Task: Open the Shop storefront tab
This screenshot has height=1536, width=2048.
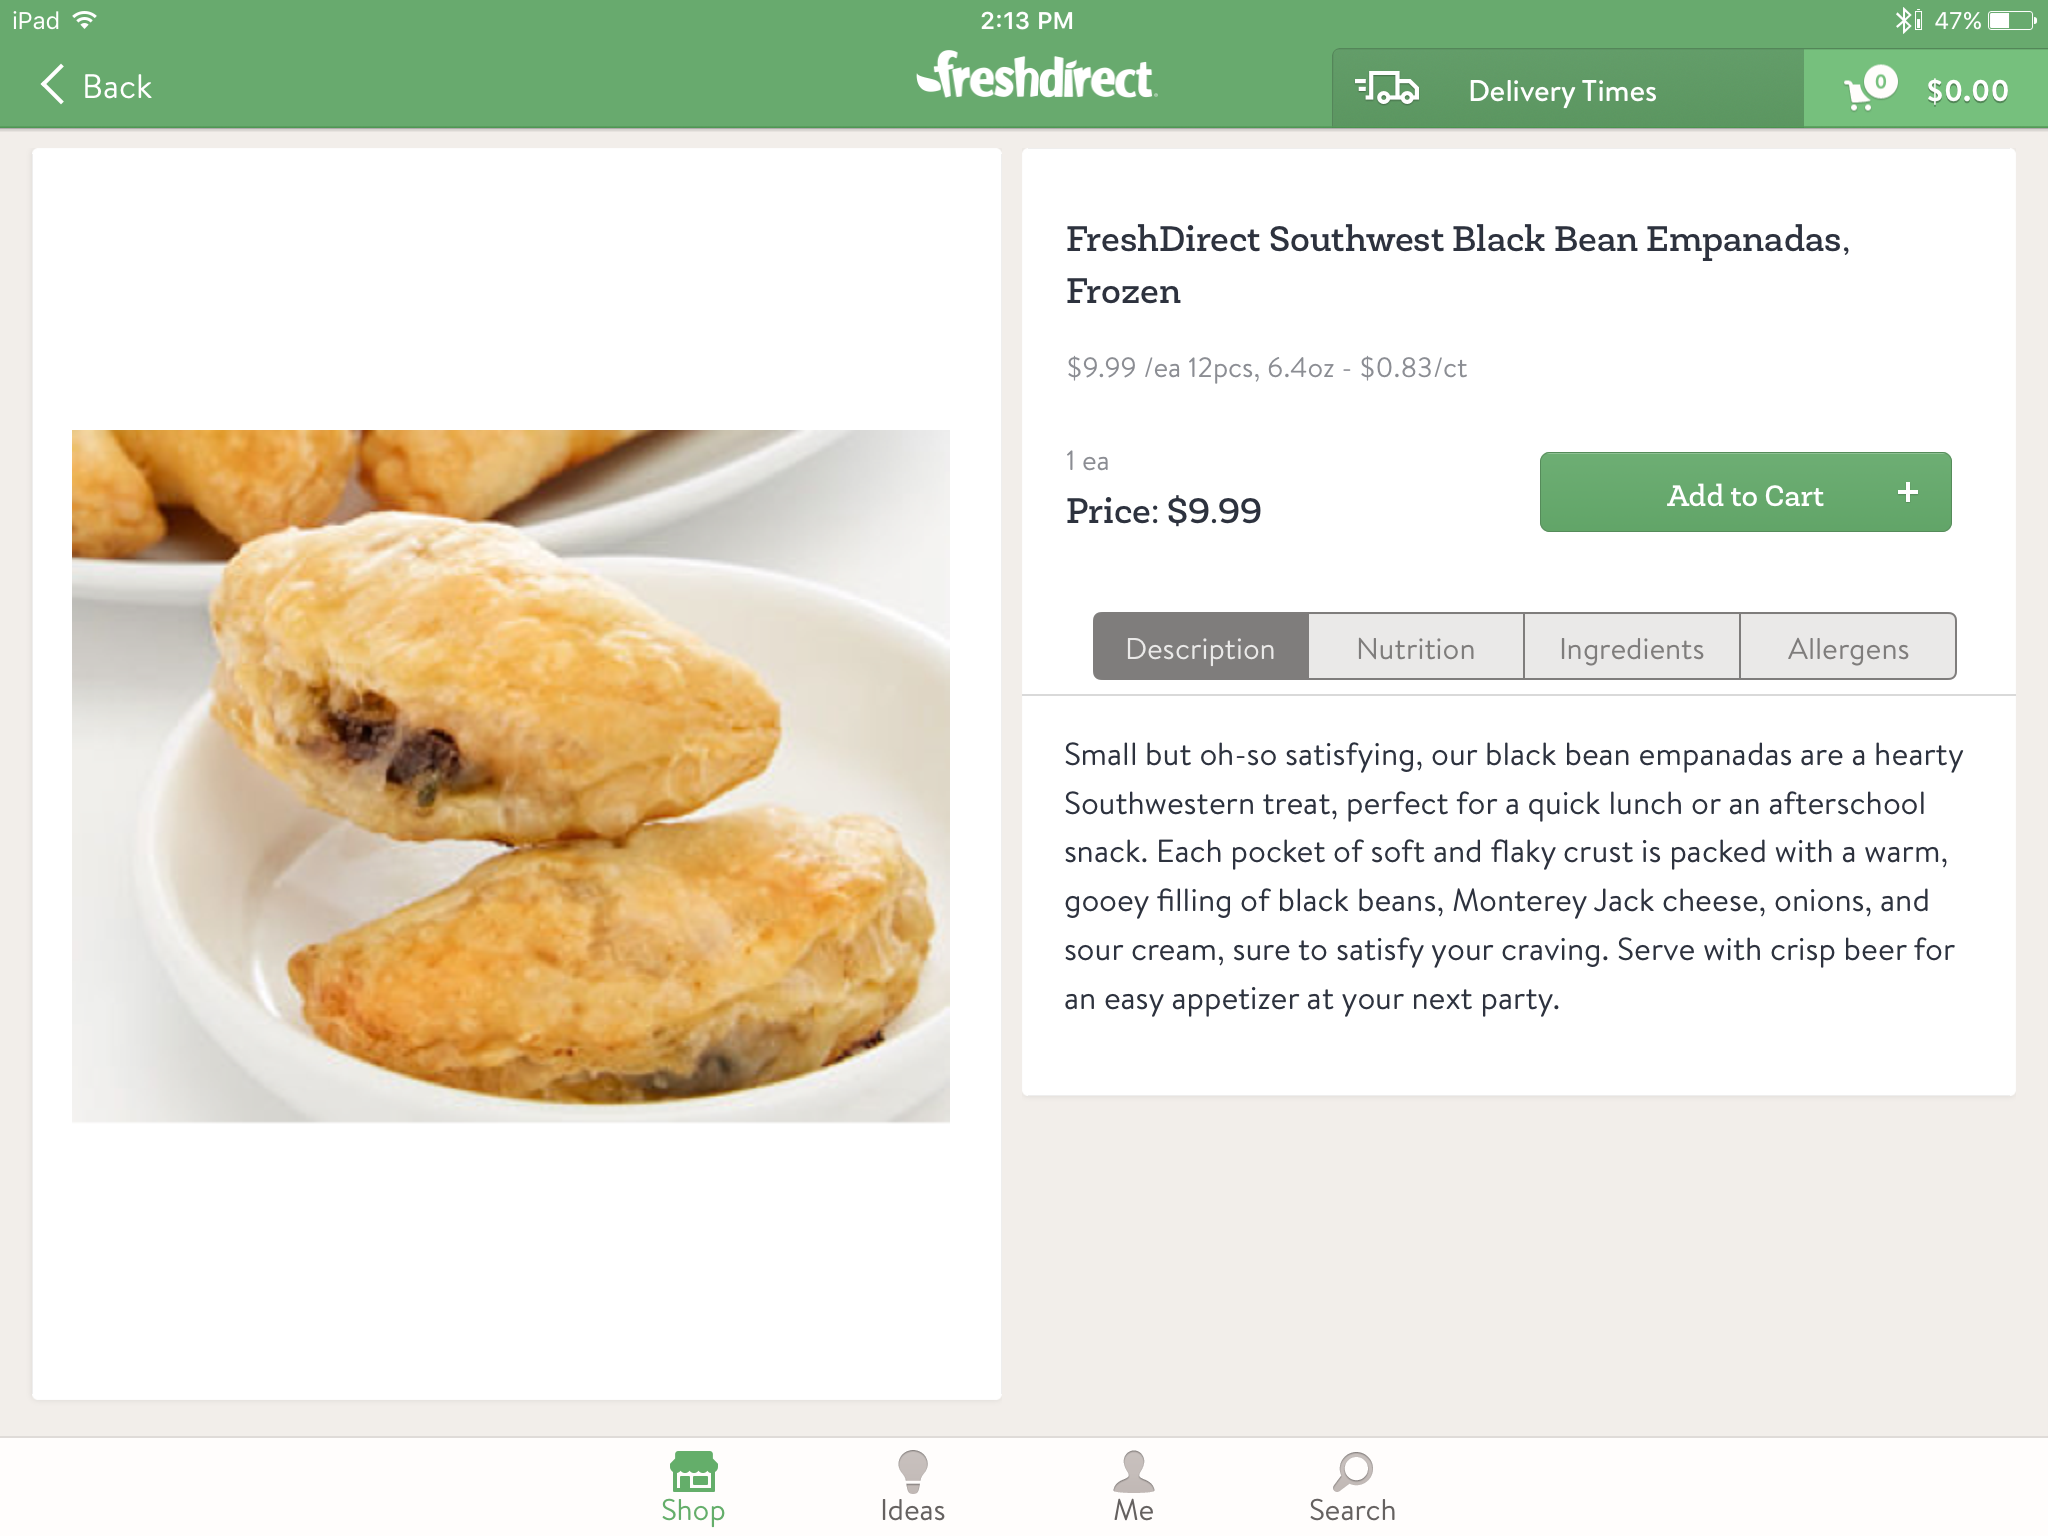Action: 693,1487
